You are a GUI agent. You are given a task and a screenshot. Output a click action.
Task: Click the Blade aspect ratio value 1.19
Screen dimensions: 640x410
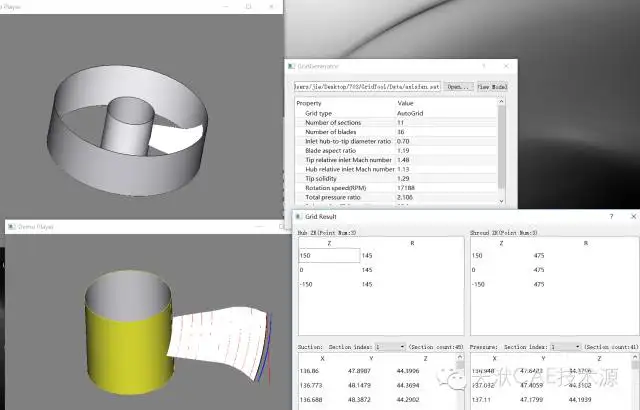point(403,151)
